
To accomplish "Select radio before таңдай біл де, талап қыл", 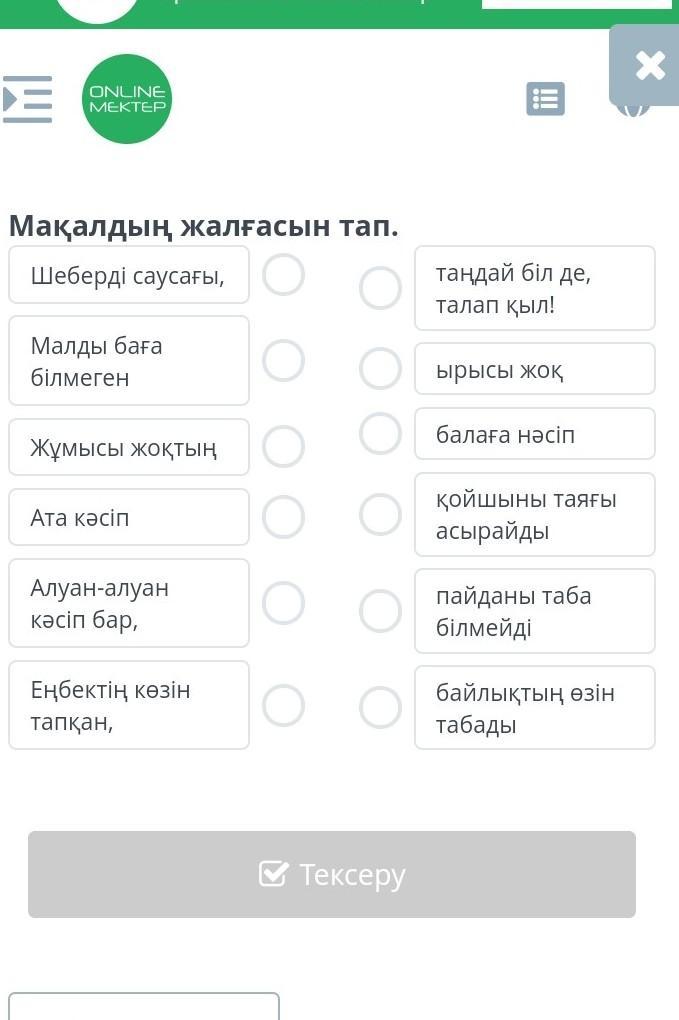I will click(x=380, y=288).
